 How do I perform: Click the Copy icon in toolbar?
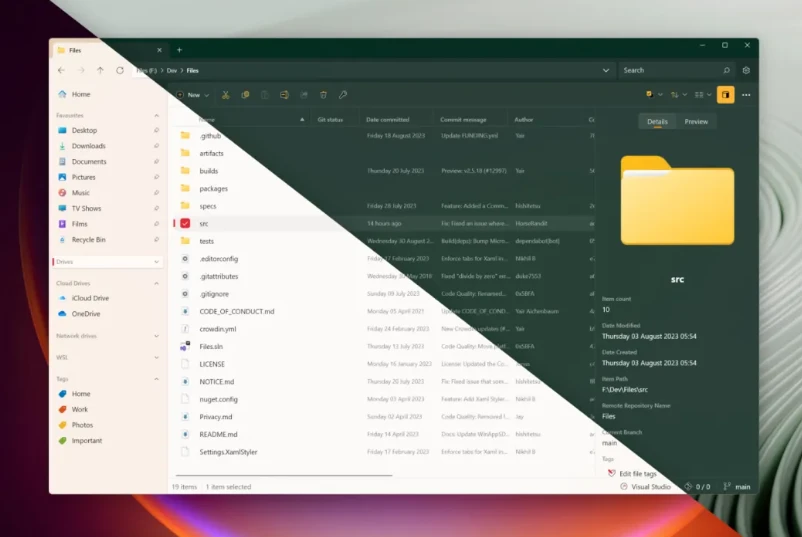245,95
